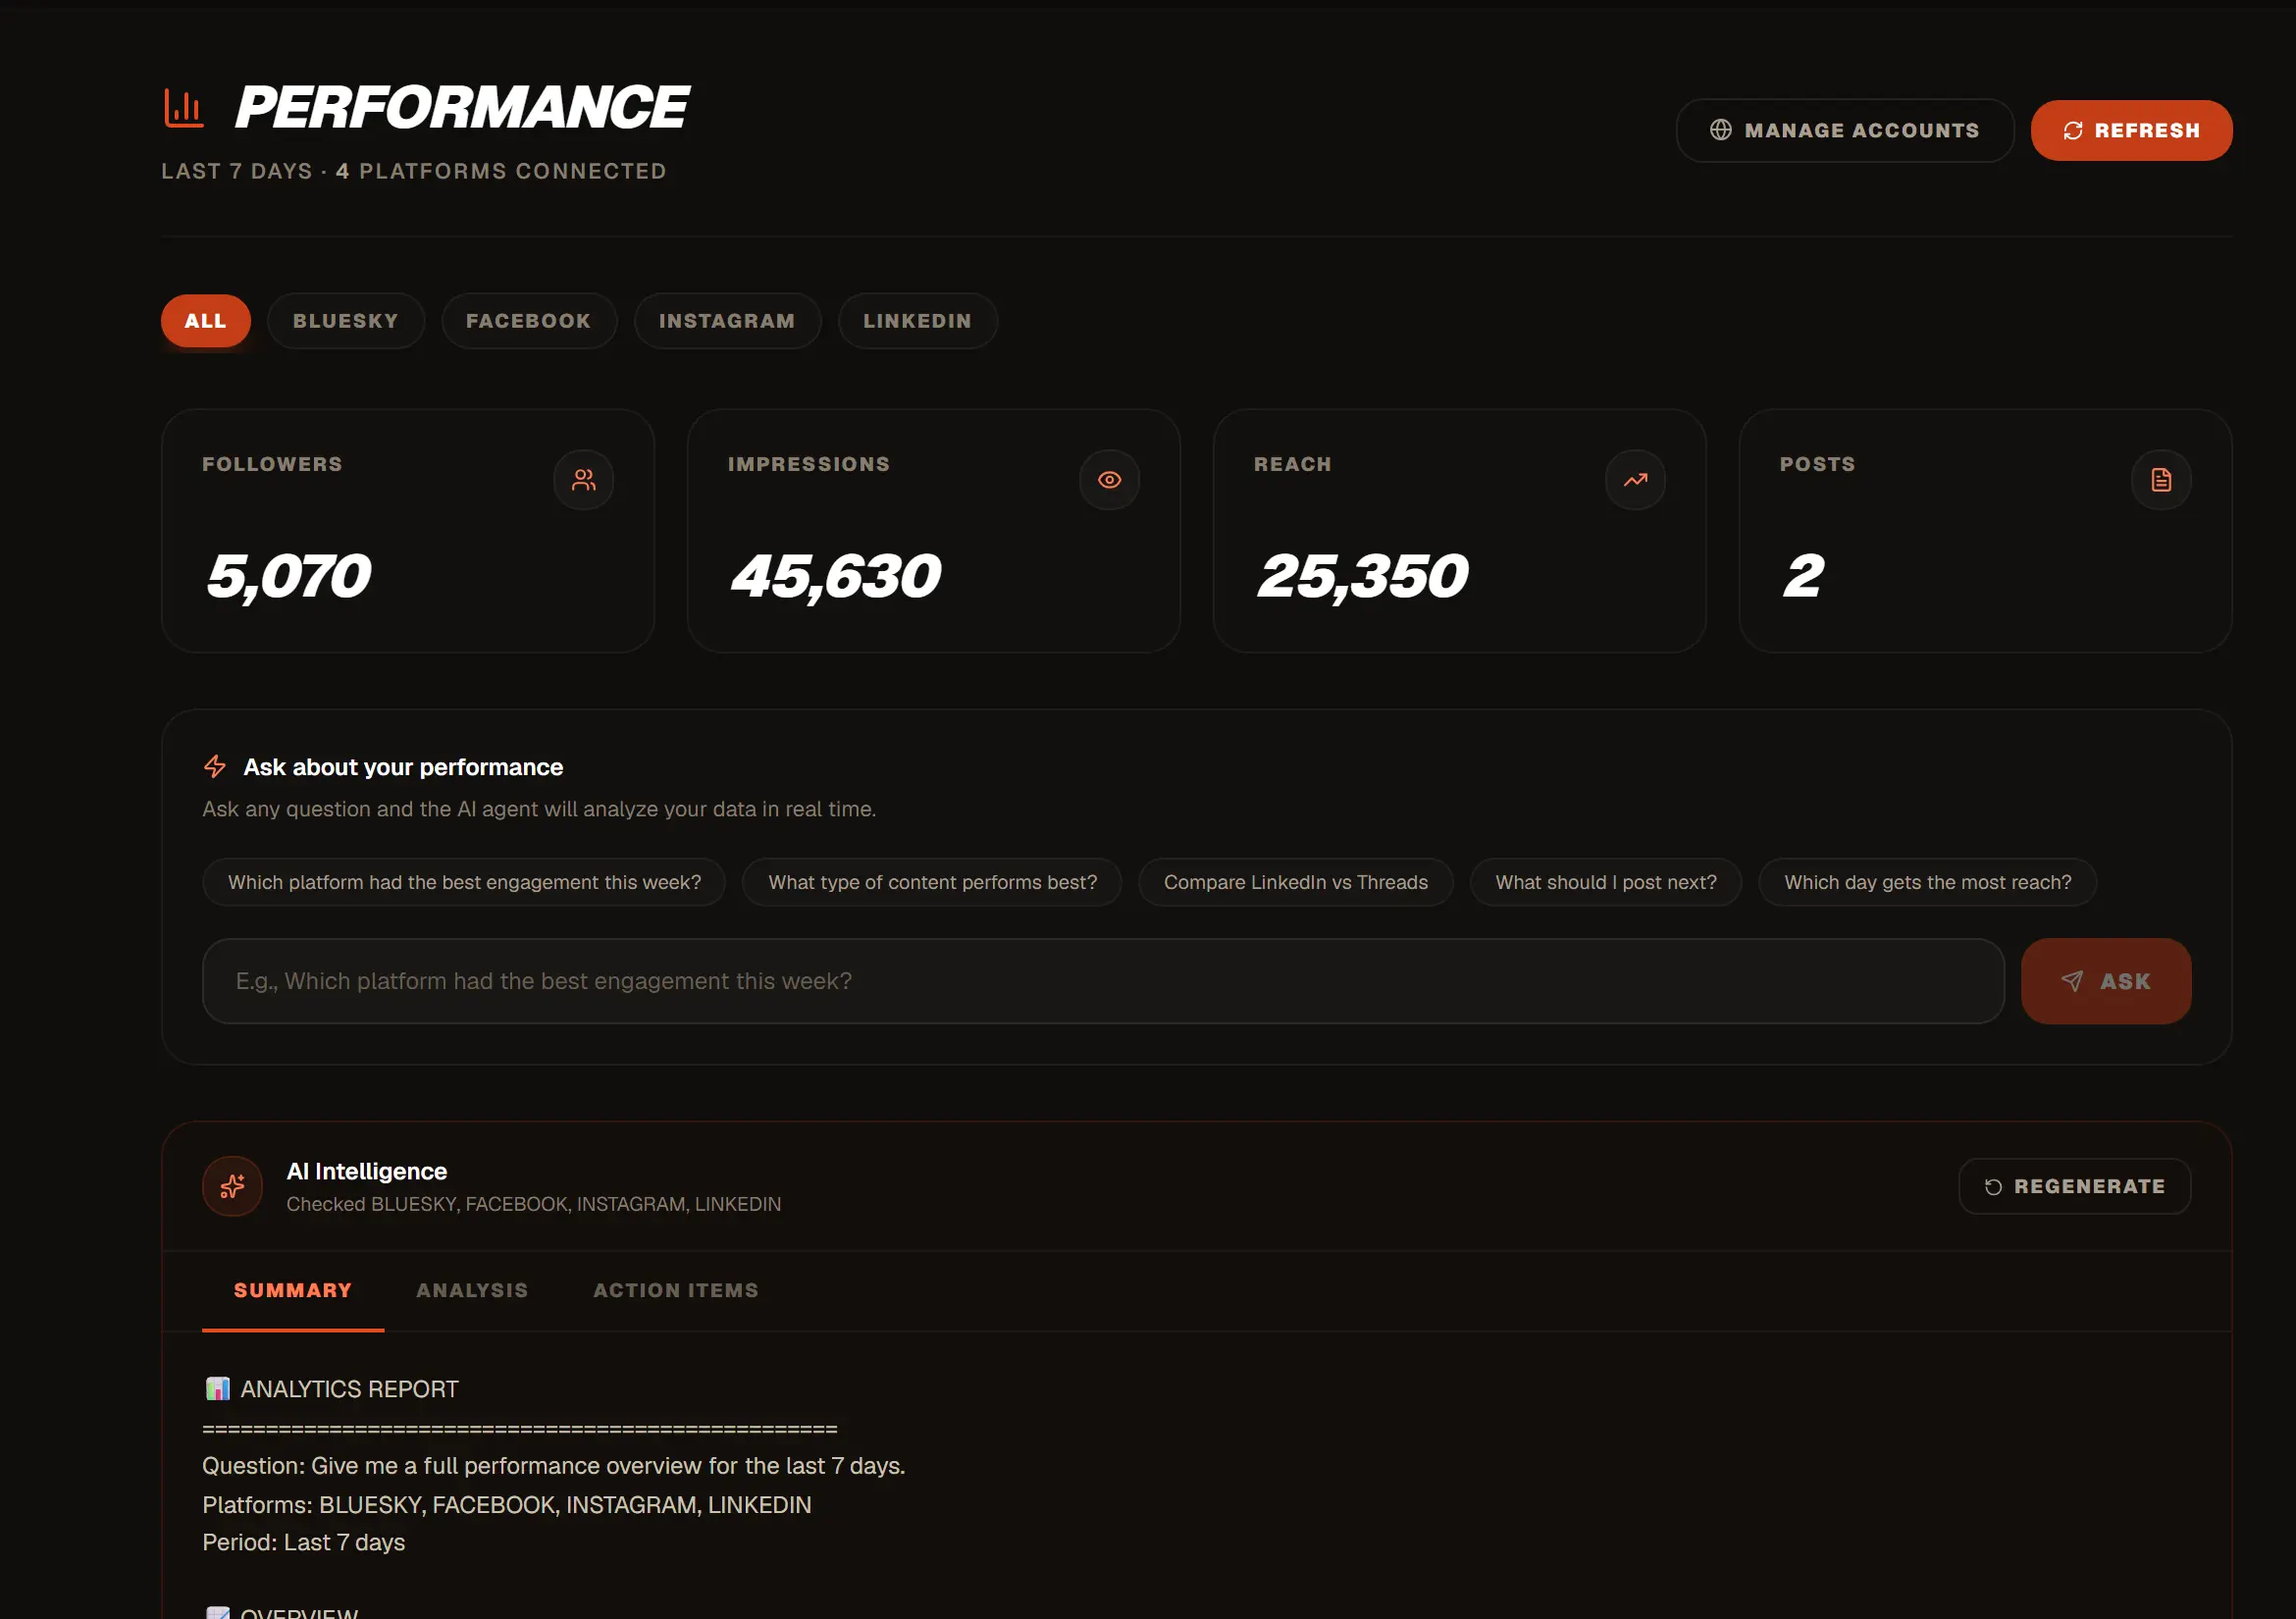The width and height of the screenshot is (2296, 1619).
Task: Click the impressions eye icon
Action: click(1109, 480)
